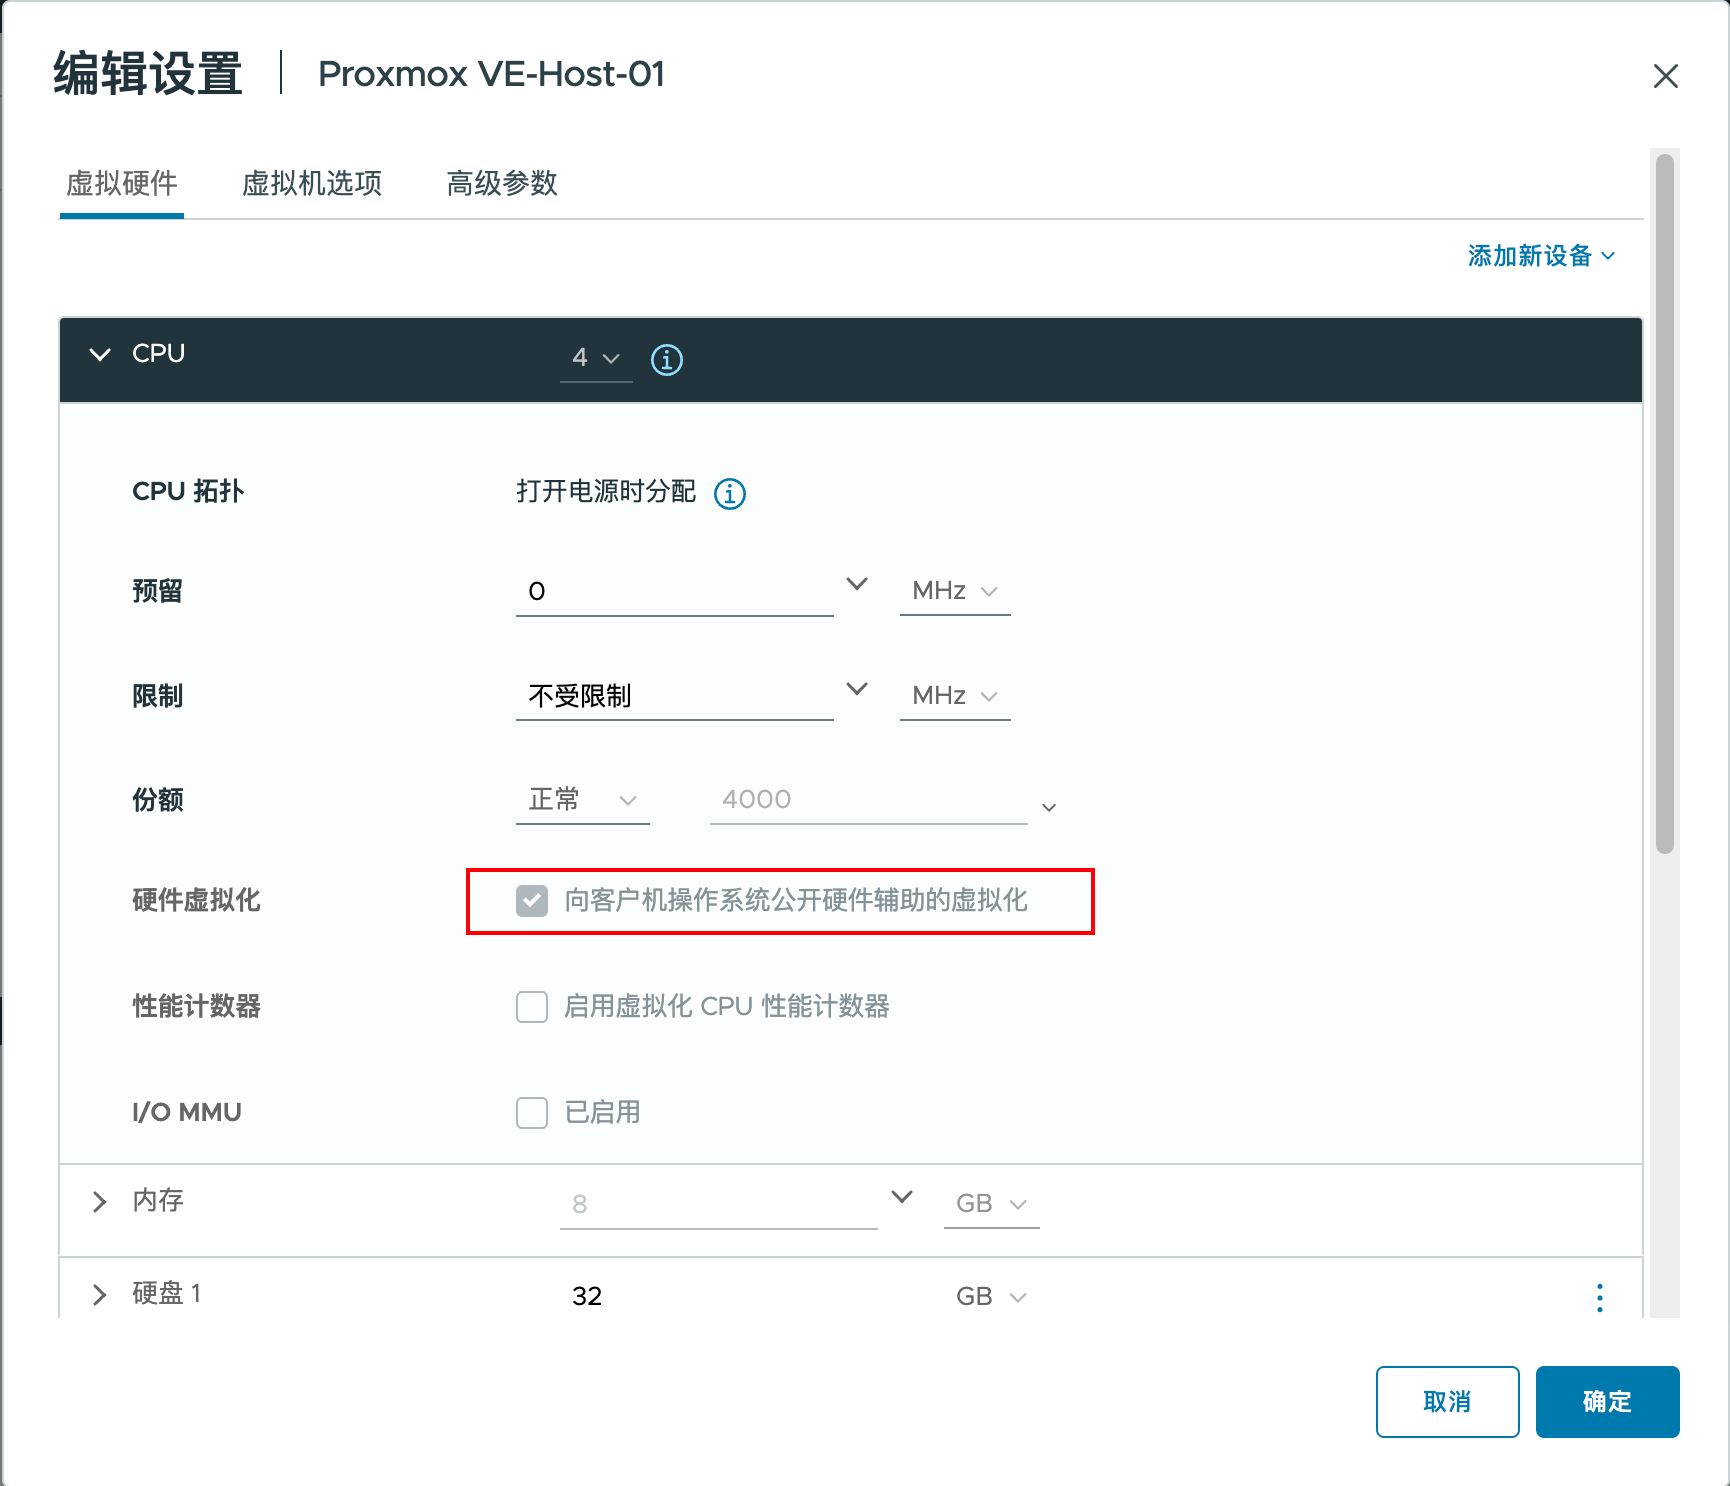Open the 预留 MHz unit dropdown

(955, 591)
